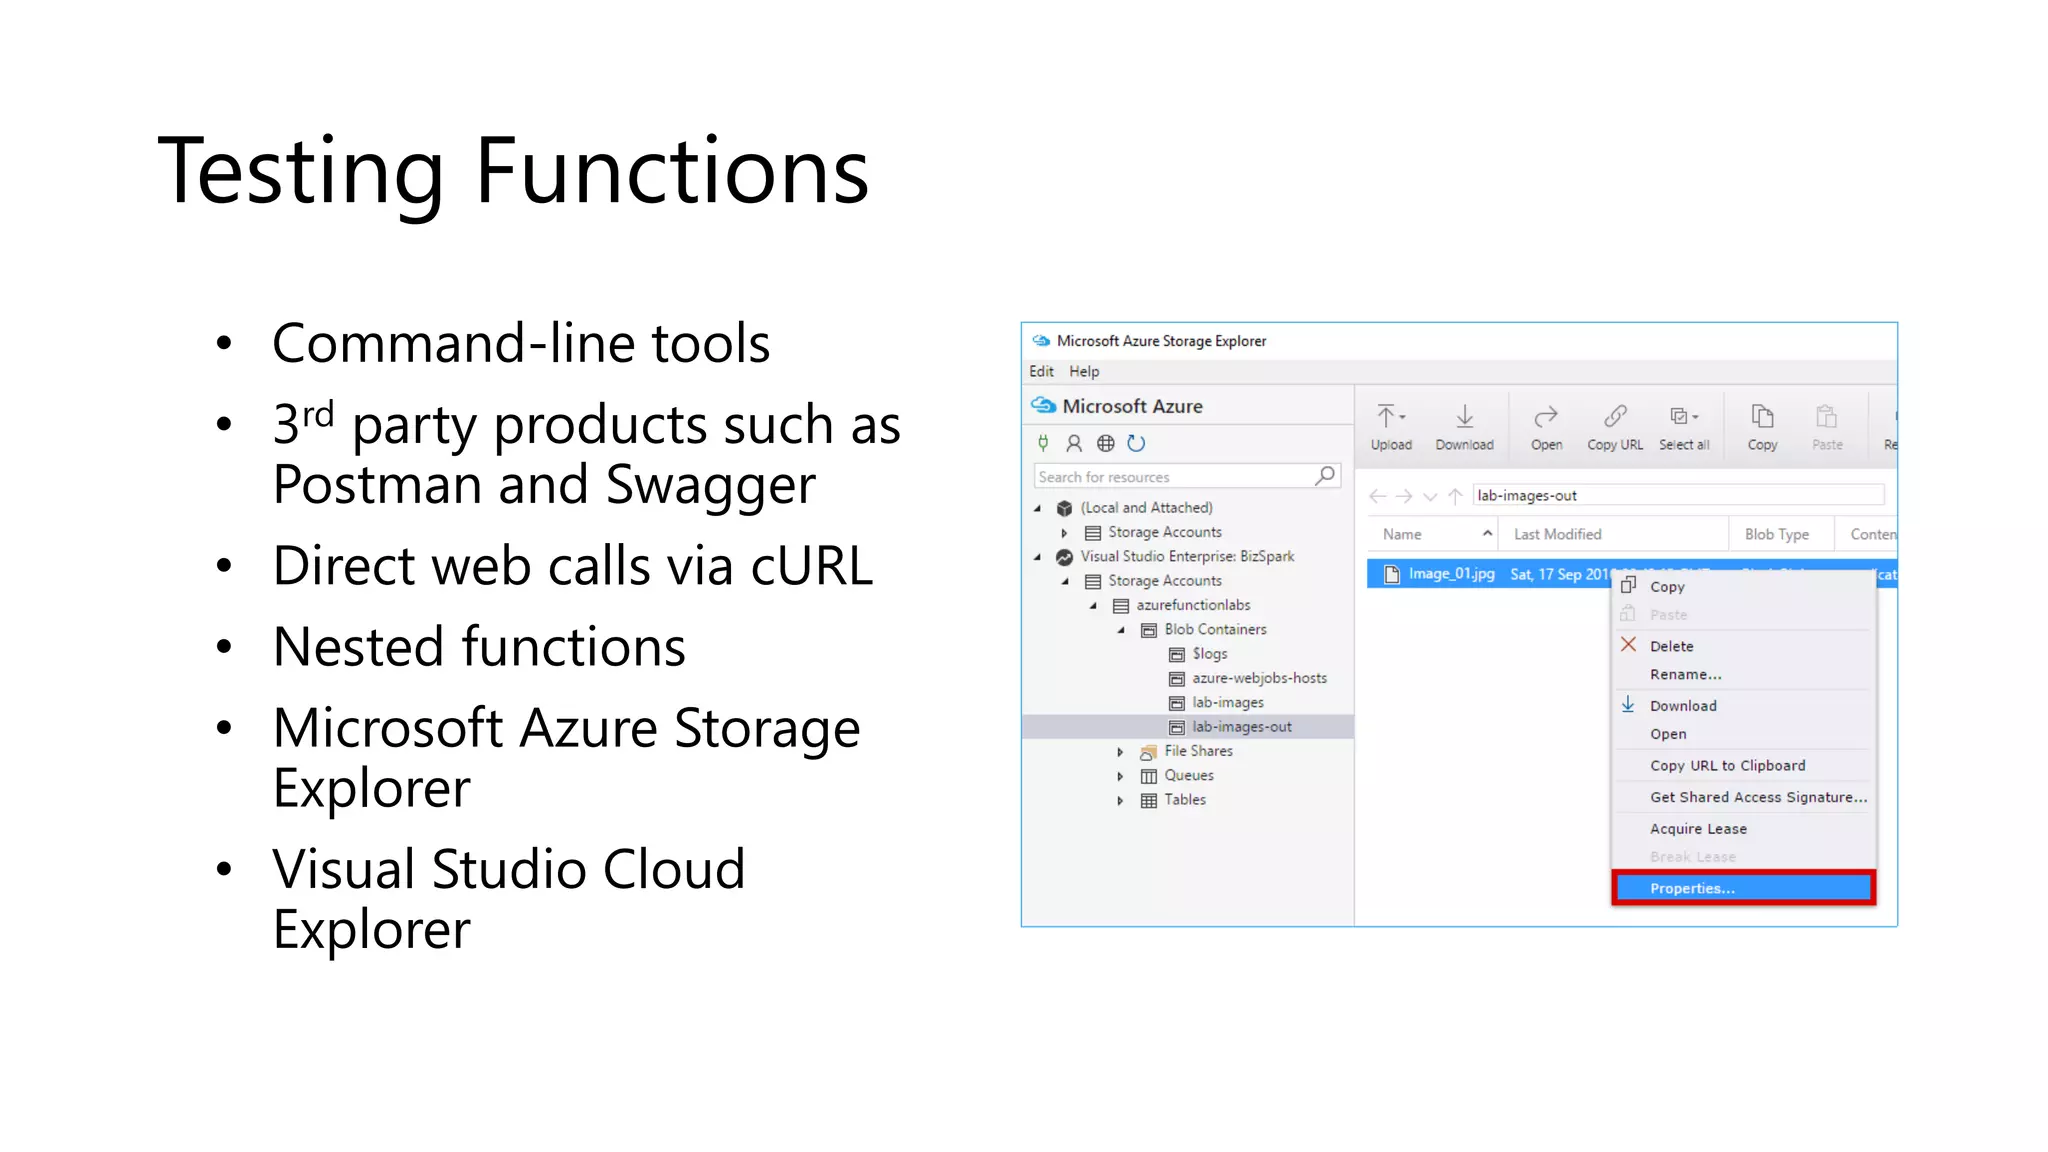This screenshot has height=1152, width=2048.
Task: Click the Search for resources field
Action: tap(1173, 477)
